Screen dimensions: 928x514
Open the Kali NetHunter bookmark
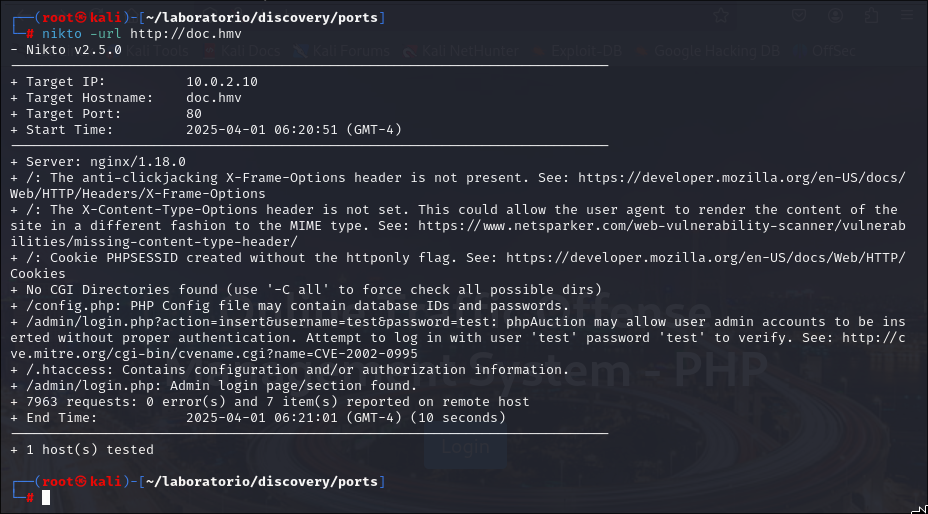pos(461,52)
